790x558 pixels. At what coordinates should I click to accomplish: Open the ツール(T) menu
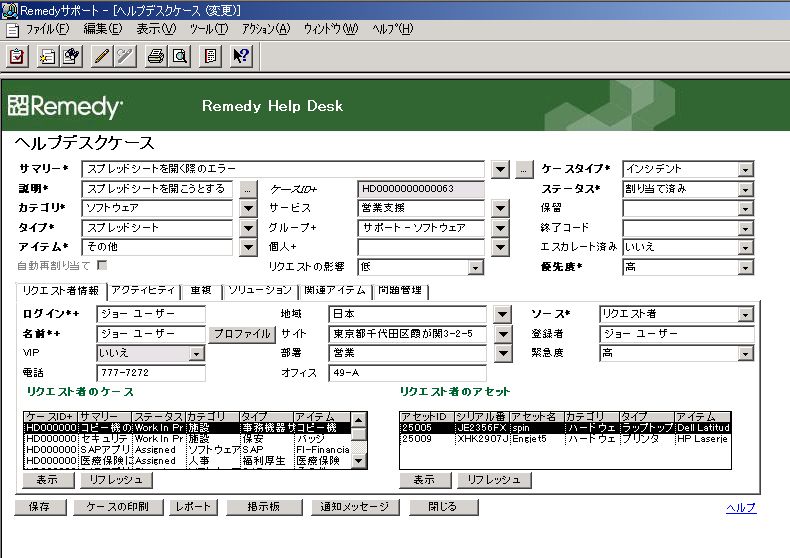(209, 29)
